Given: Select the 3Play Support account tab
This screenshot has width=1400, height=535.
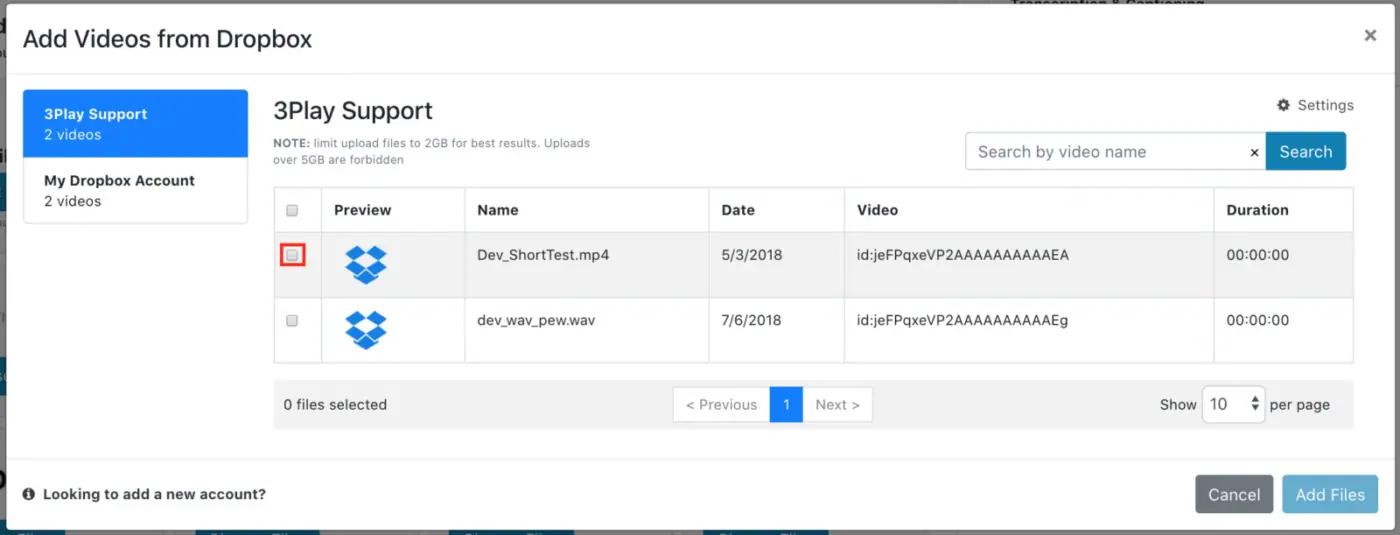Looking at the screenshot, I should [135, 124].
